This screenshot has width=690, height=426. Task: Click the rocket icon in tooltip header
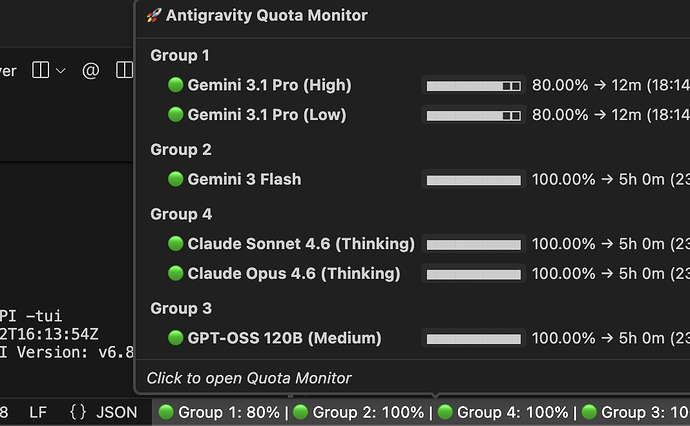154,15
